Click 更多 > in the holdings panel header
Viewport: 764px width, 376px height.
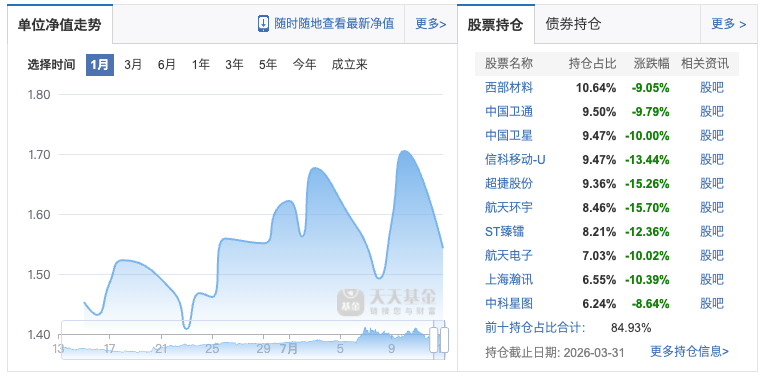[728, 24]
